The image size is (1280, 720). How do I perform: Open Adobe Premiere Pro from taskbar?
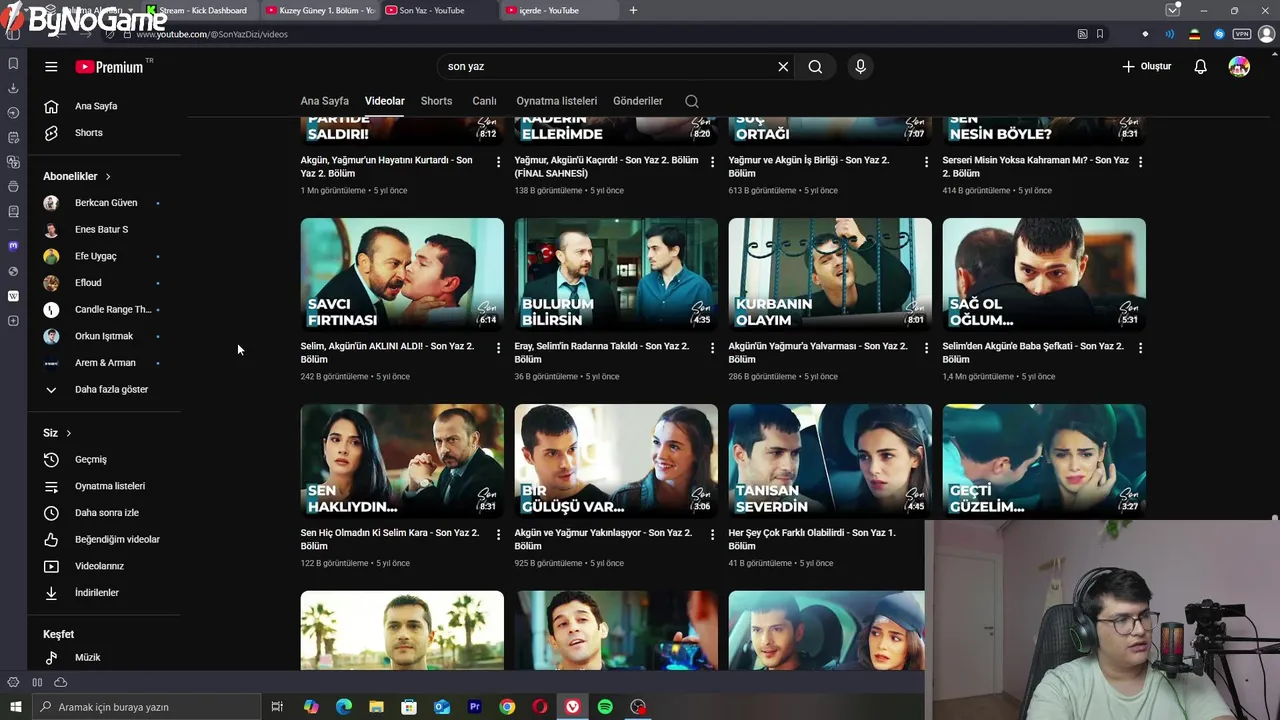point(475,707)
